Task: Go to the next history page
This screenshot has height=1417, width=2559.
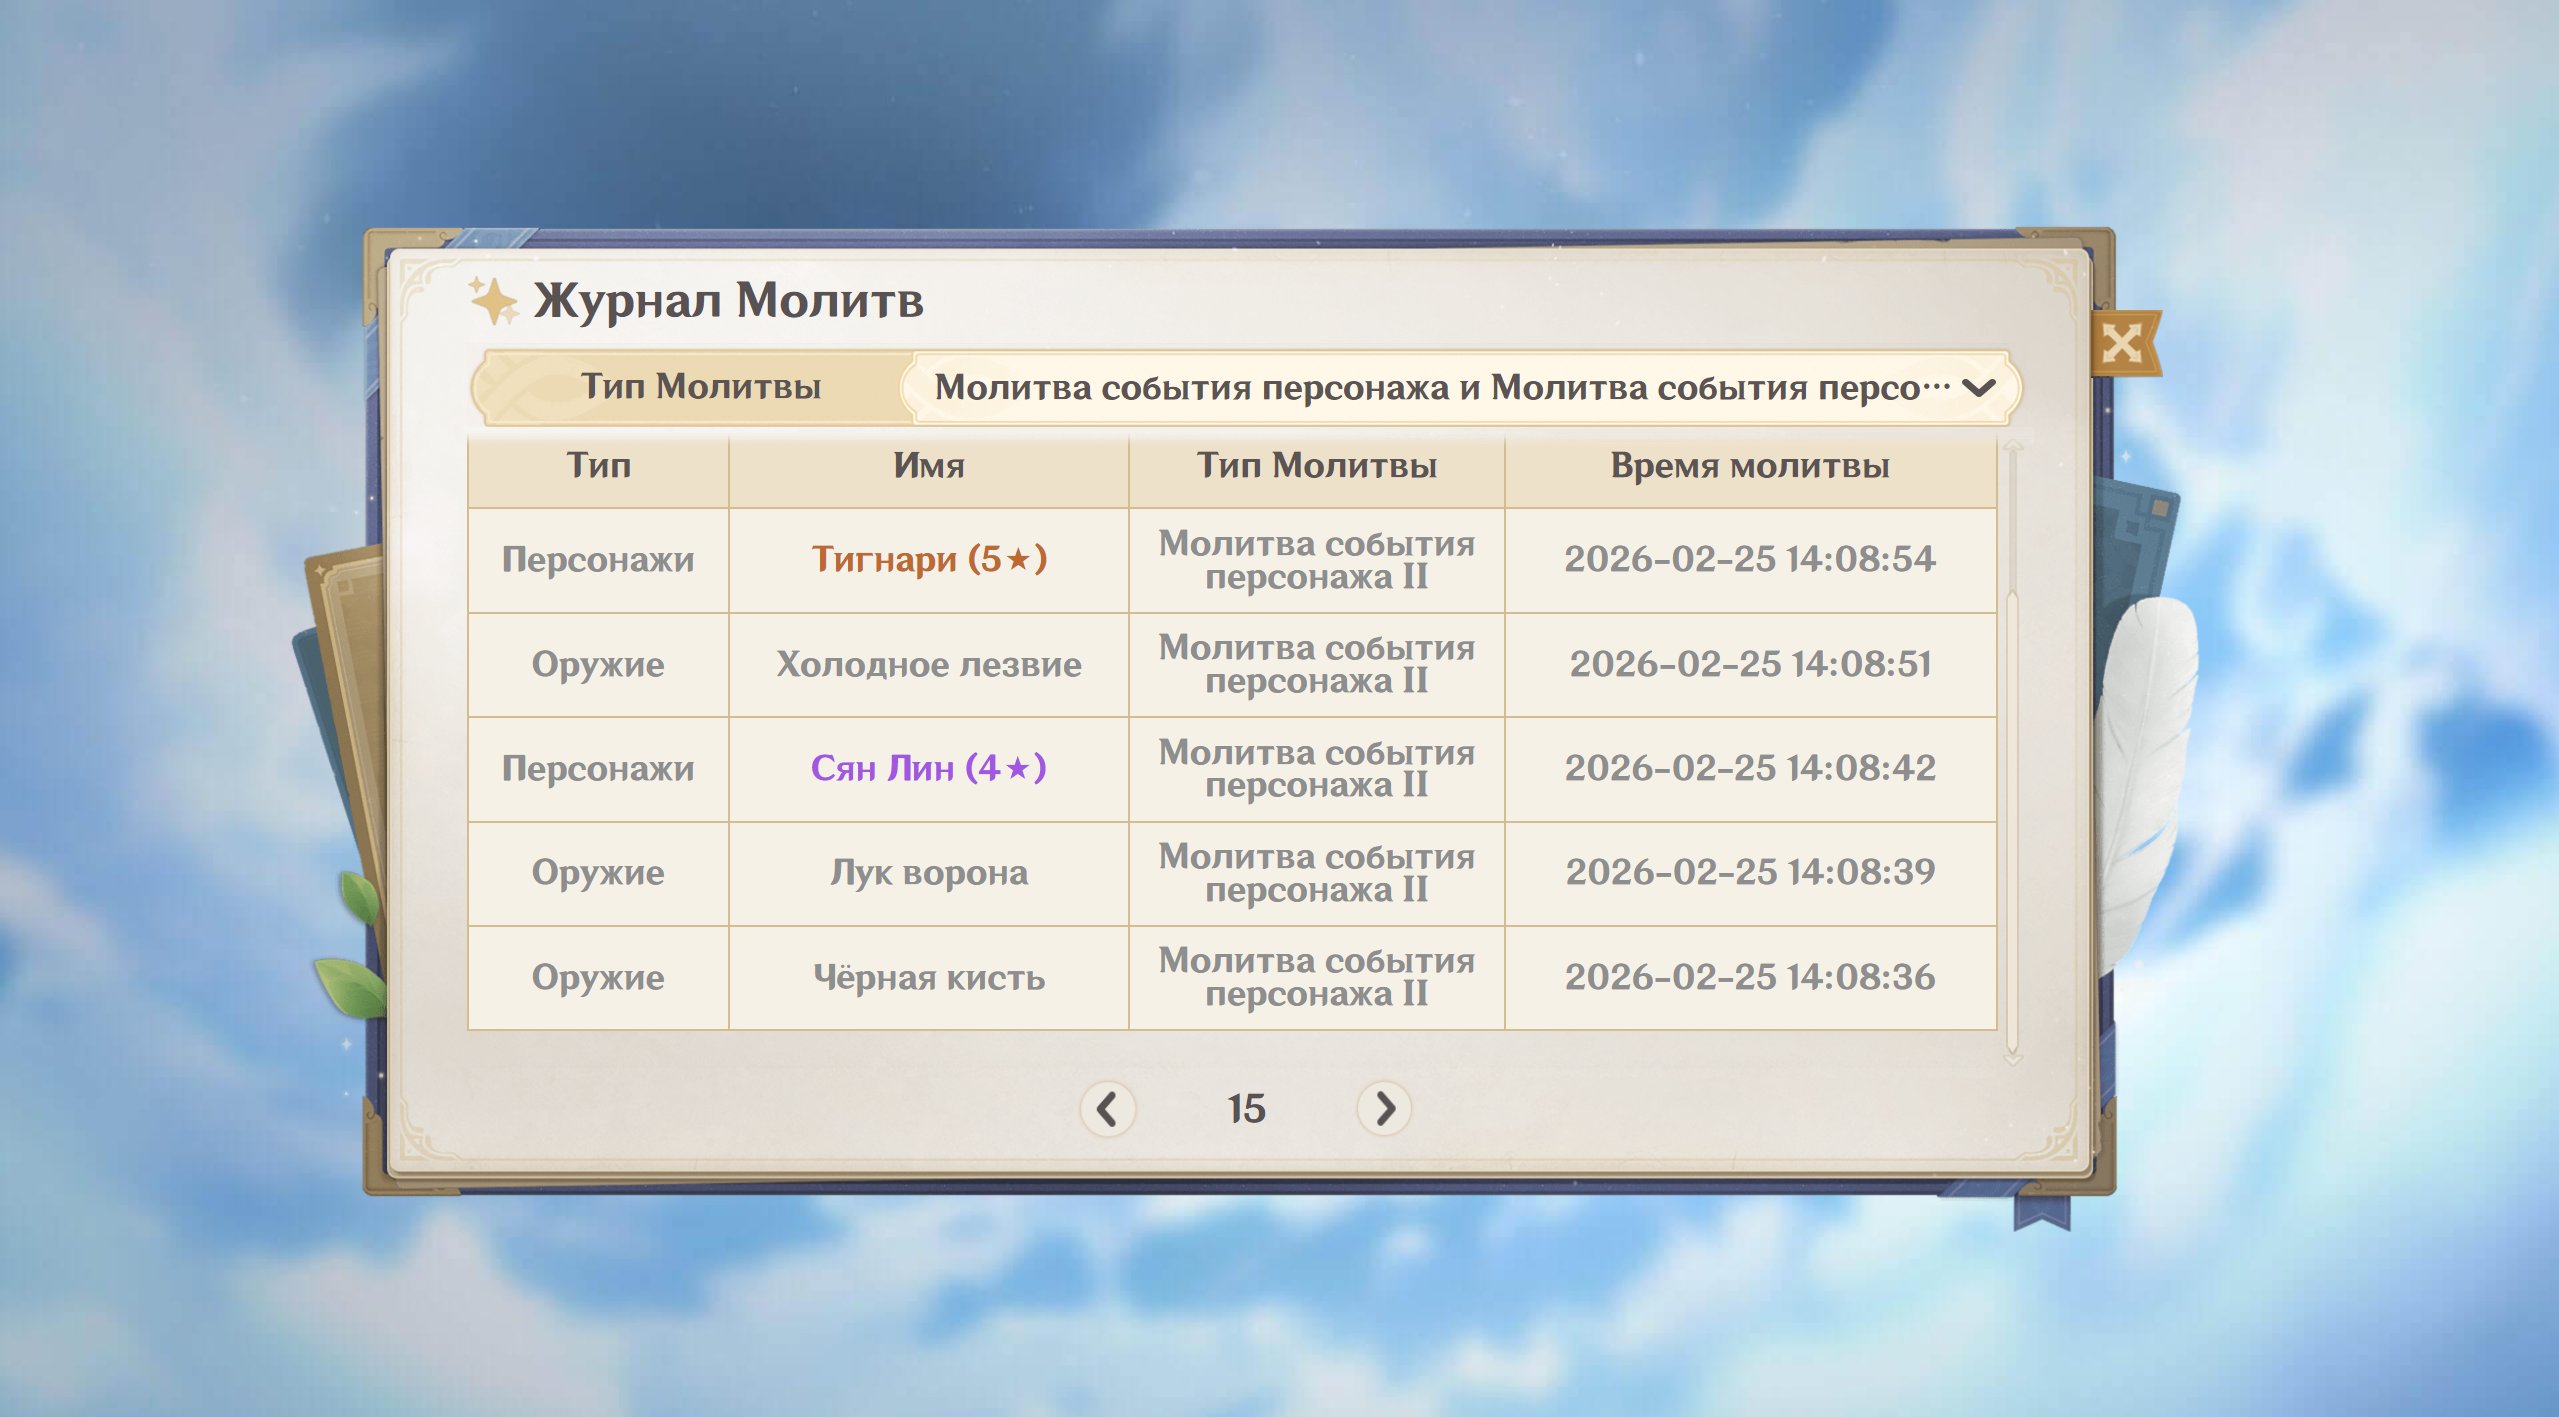Action: pyautogui.click(x=1384, y=1108)
